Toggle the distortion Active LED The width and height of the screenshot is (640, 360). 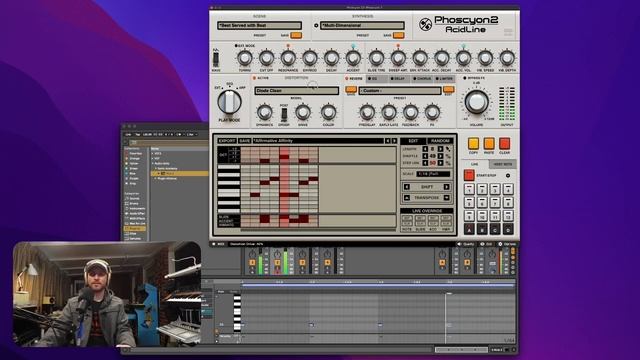254,78
